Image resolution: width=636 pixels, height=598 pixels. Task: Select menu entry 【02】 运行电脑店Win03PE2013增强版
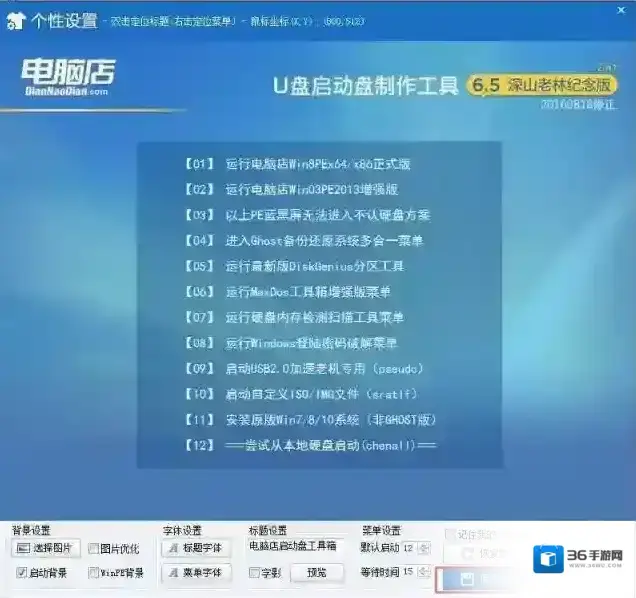(292, 189)
